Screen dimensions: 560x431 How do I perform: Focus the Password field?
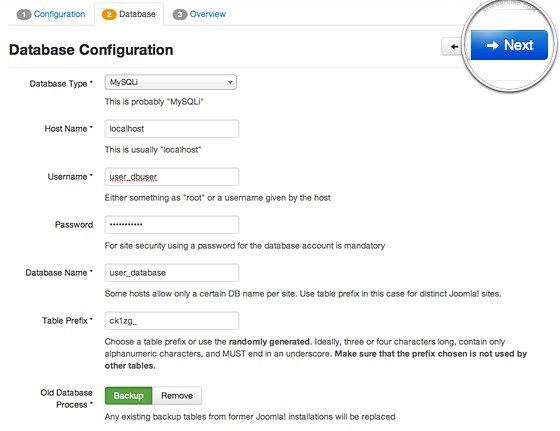[172, 225]
